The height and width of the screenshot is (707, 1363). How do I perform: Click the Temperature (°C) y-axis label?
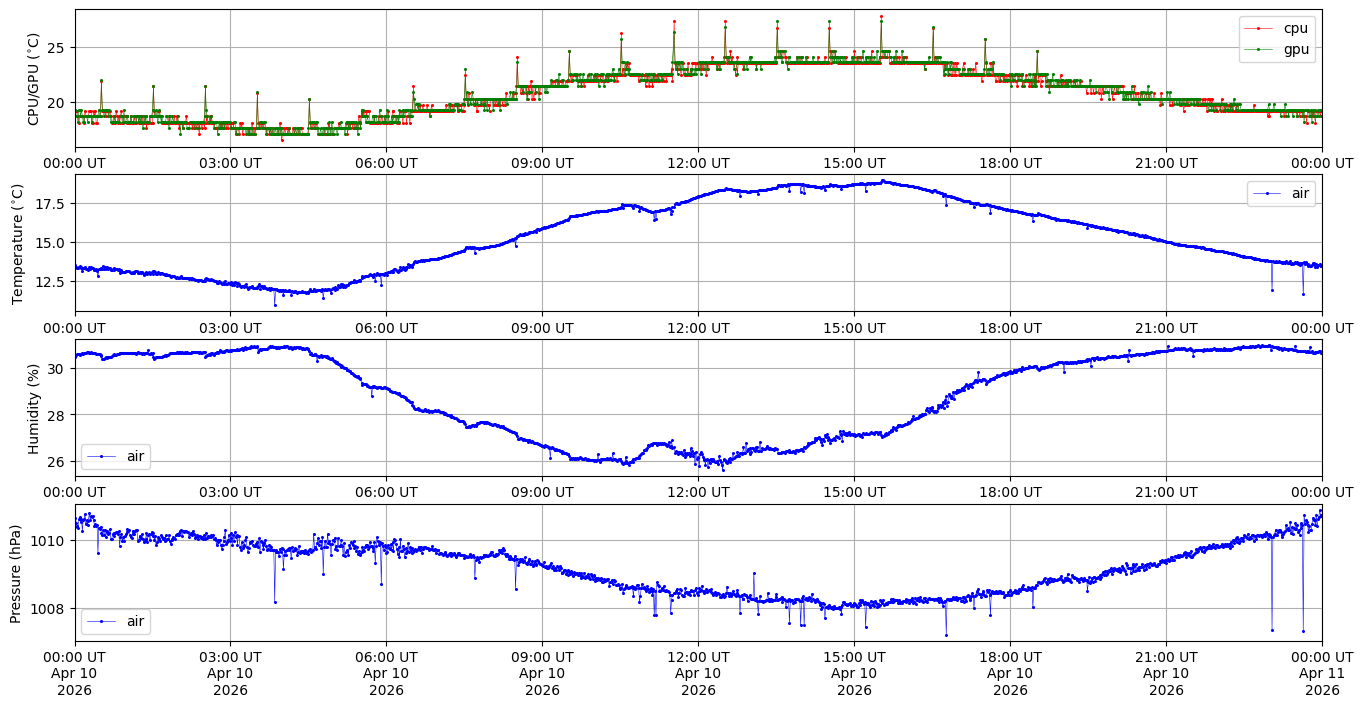click(17, 244)
